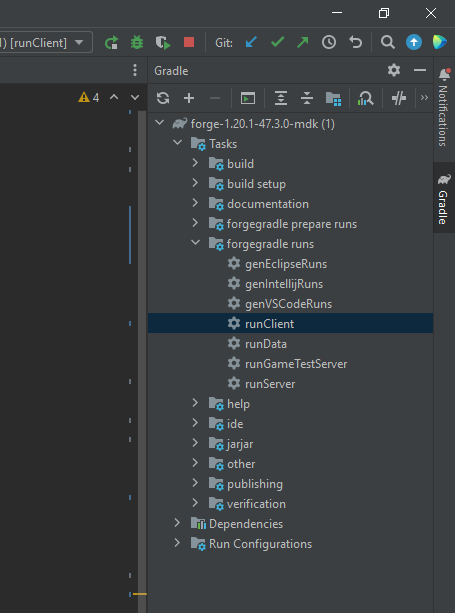Execute Gradle task console icon
This screenshot has height=613, width=455.
point(248,98)
